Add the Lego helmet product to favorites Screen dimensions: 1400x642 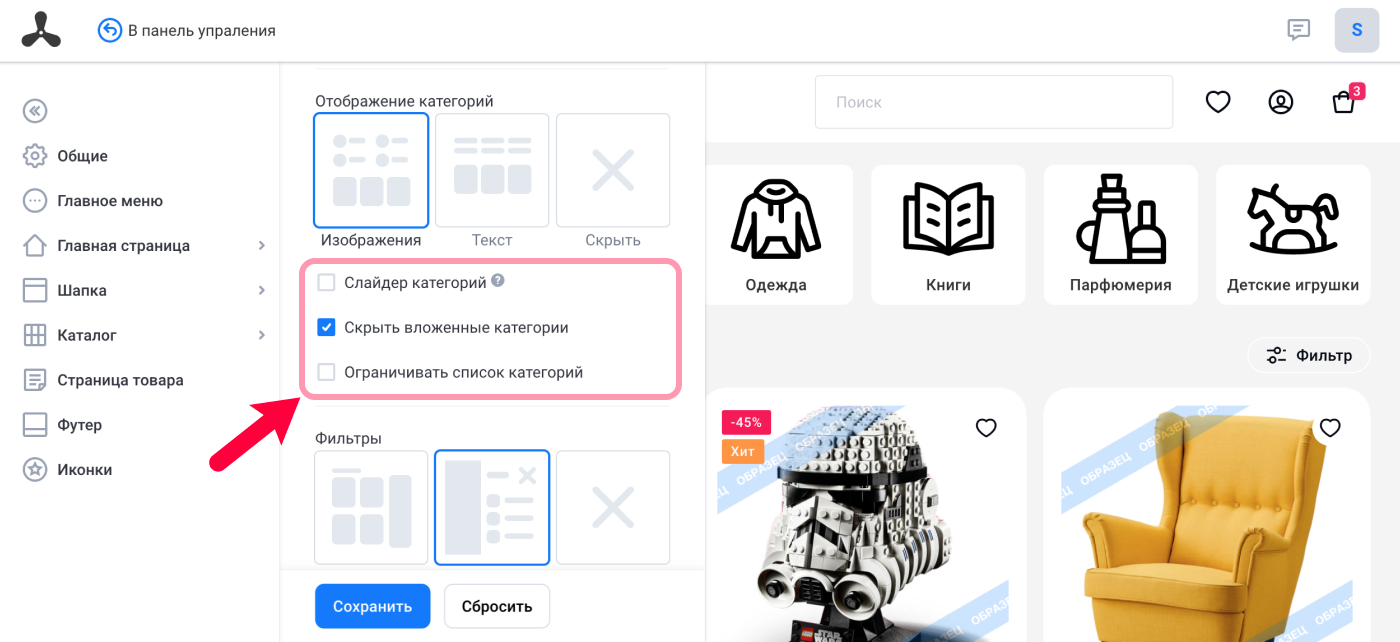[986, 428]
